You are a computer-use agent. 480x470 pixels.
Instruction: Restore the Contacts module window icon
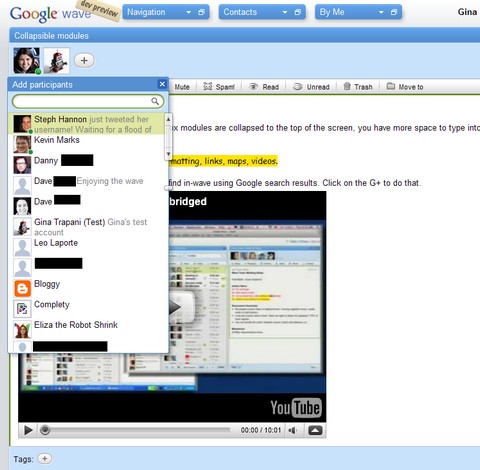click(x=298, y=12)
